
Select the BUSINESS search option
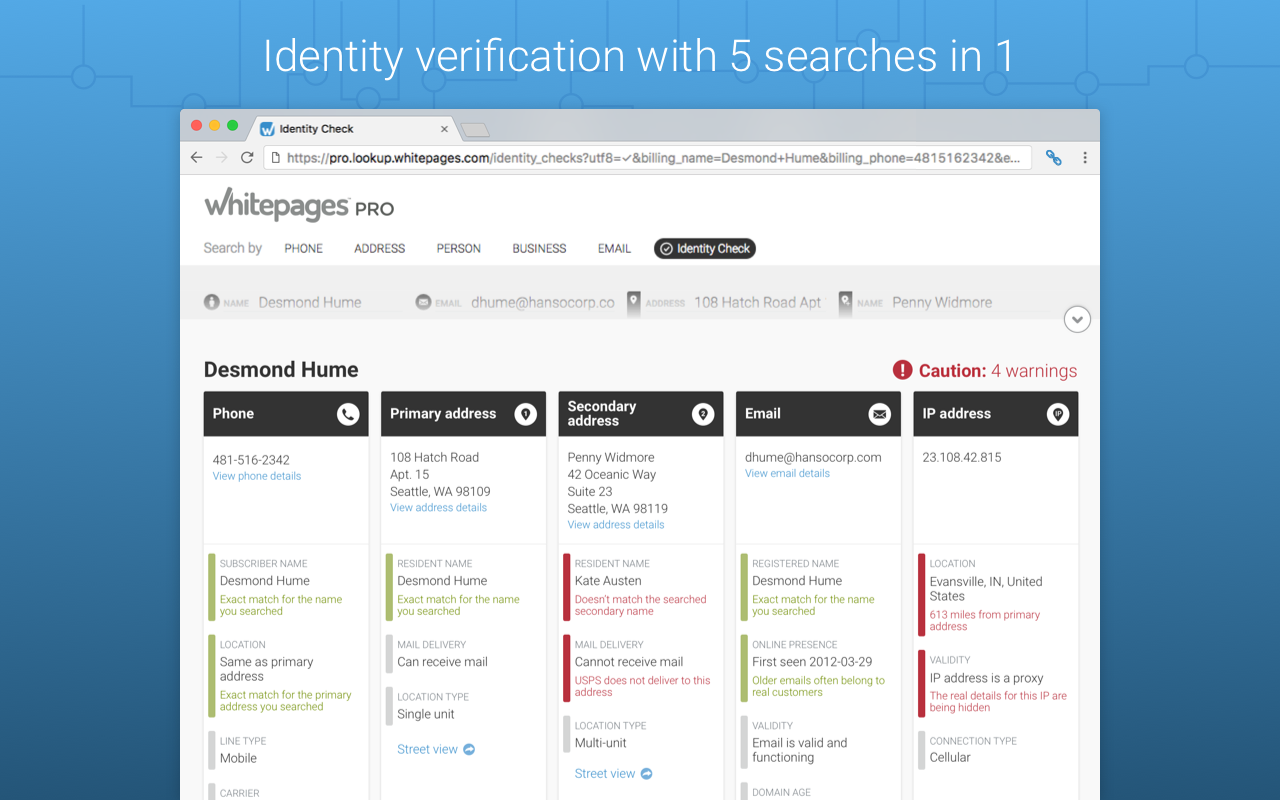tap(540, 249)
